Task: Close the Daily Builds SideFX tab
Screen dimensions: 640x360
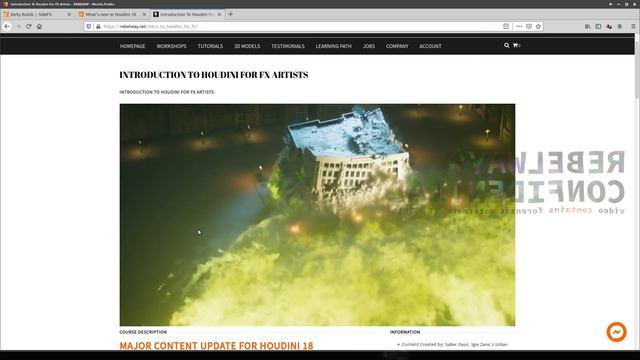Action: pos(69,14)
